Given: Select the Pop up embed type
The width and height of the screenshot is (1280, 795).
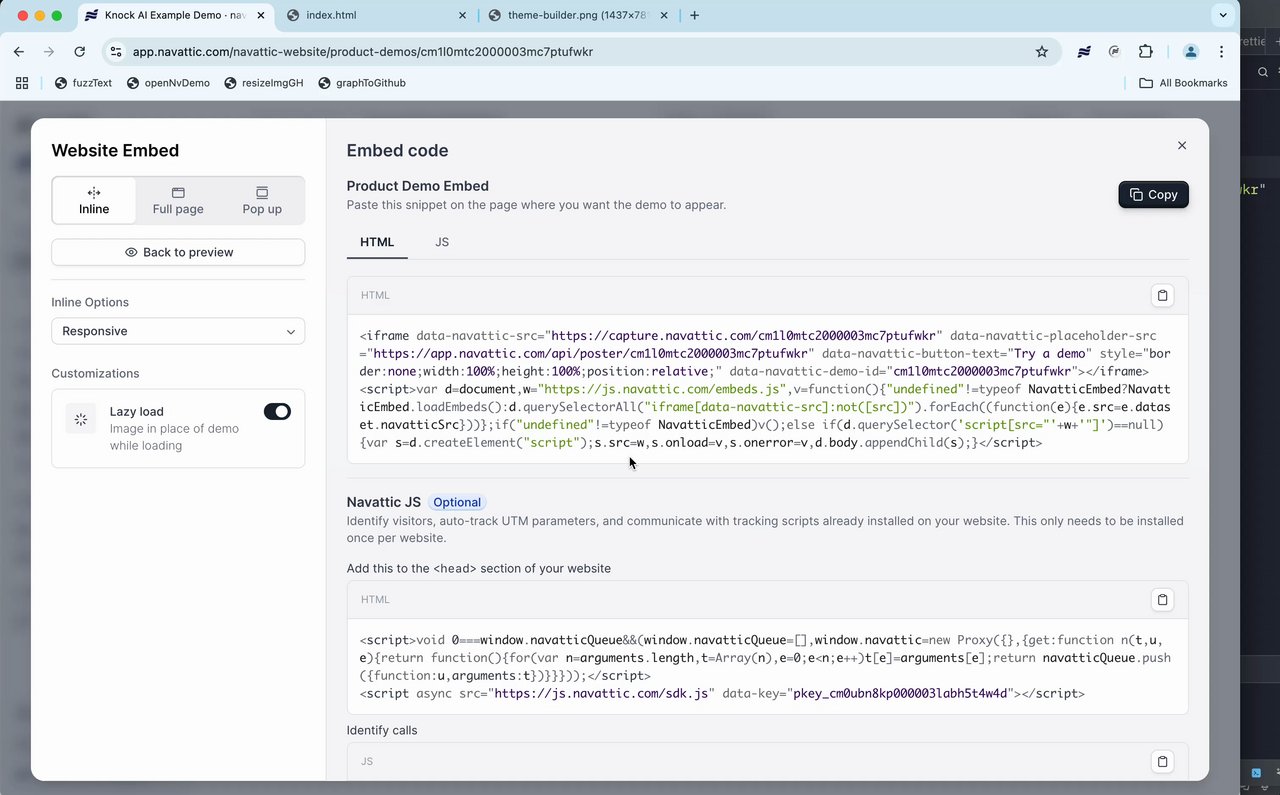Looking at the screenshot, I should (x=262, y=200).
